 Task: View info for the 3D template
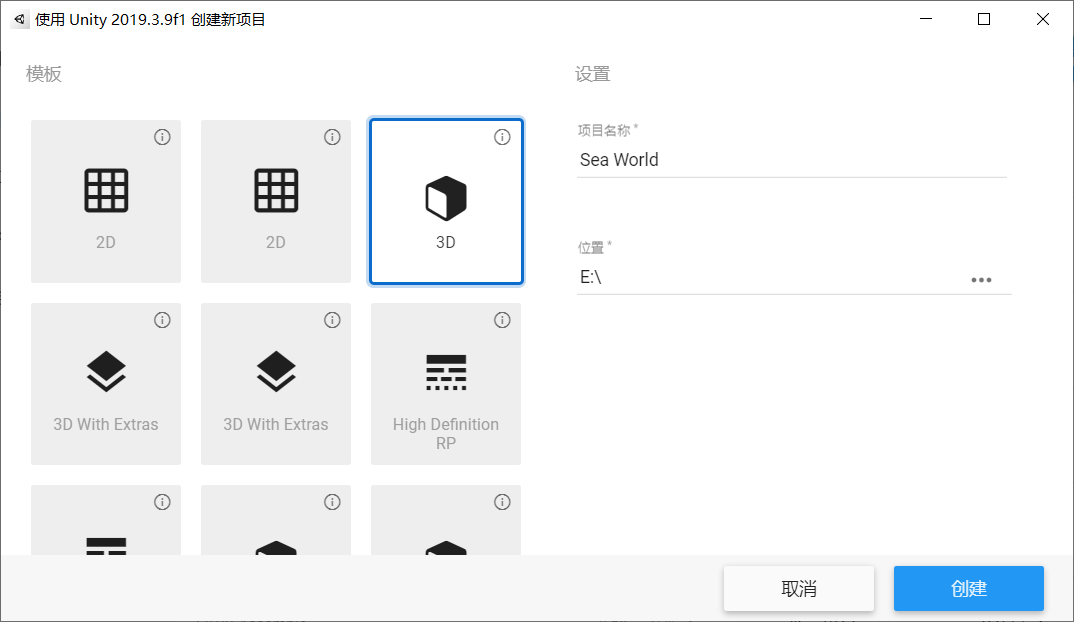point(502,137)
